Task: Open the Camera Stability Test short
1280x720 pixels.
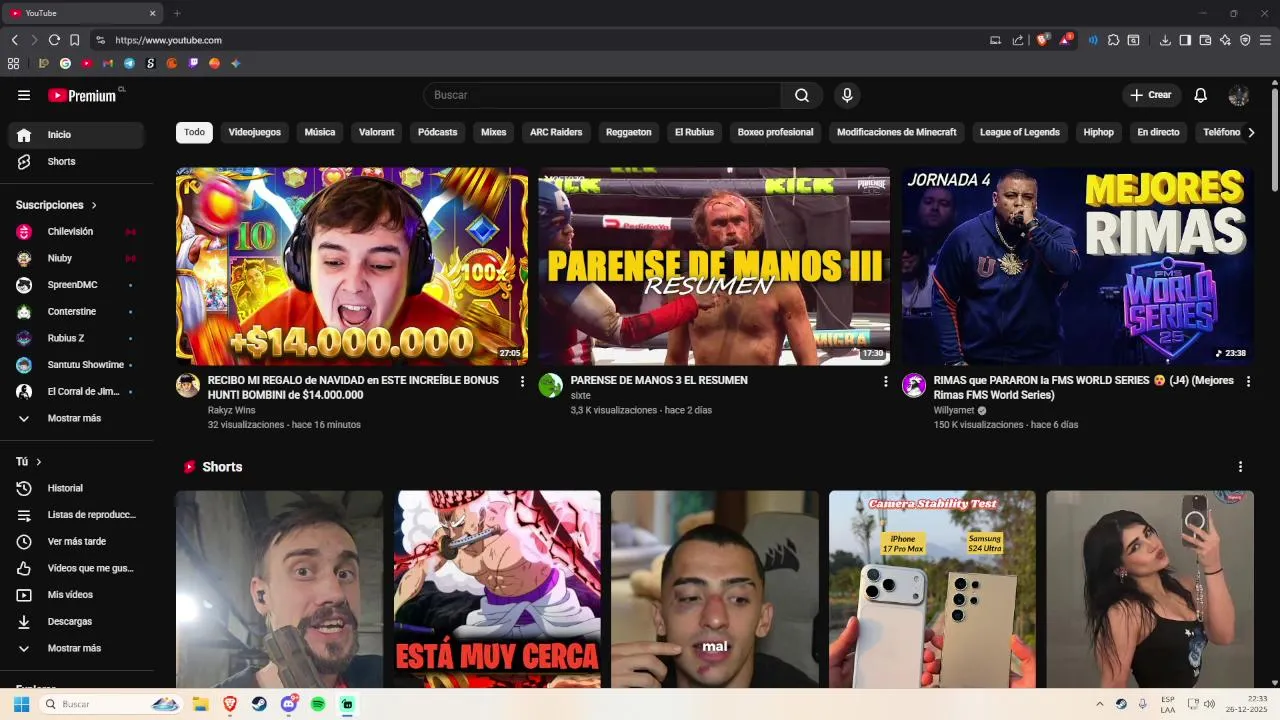Action: point(932,589)
